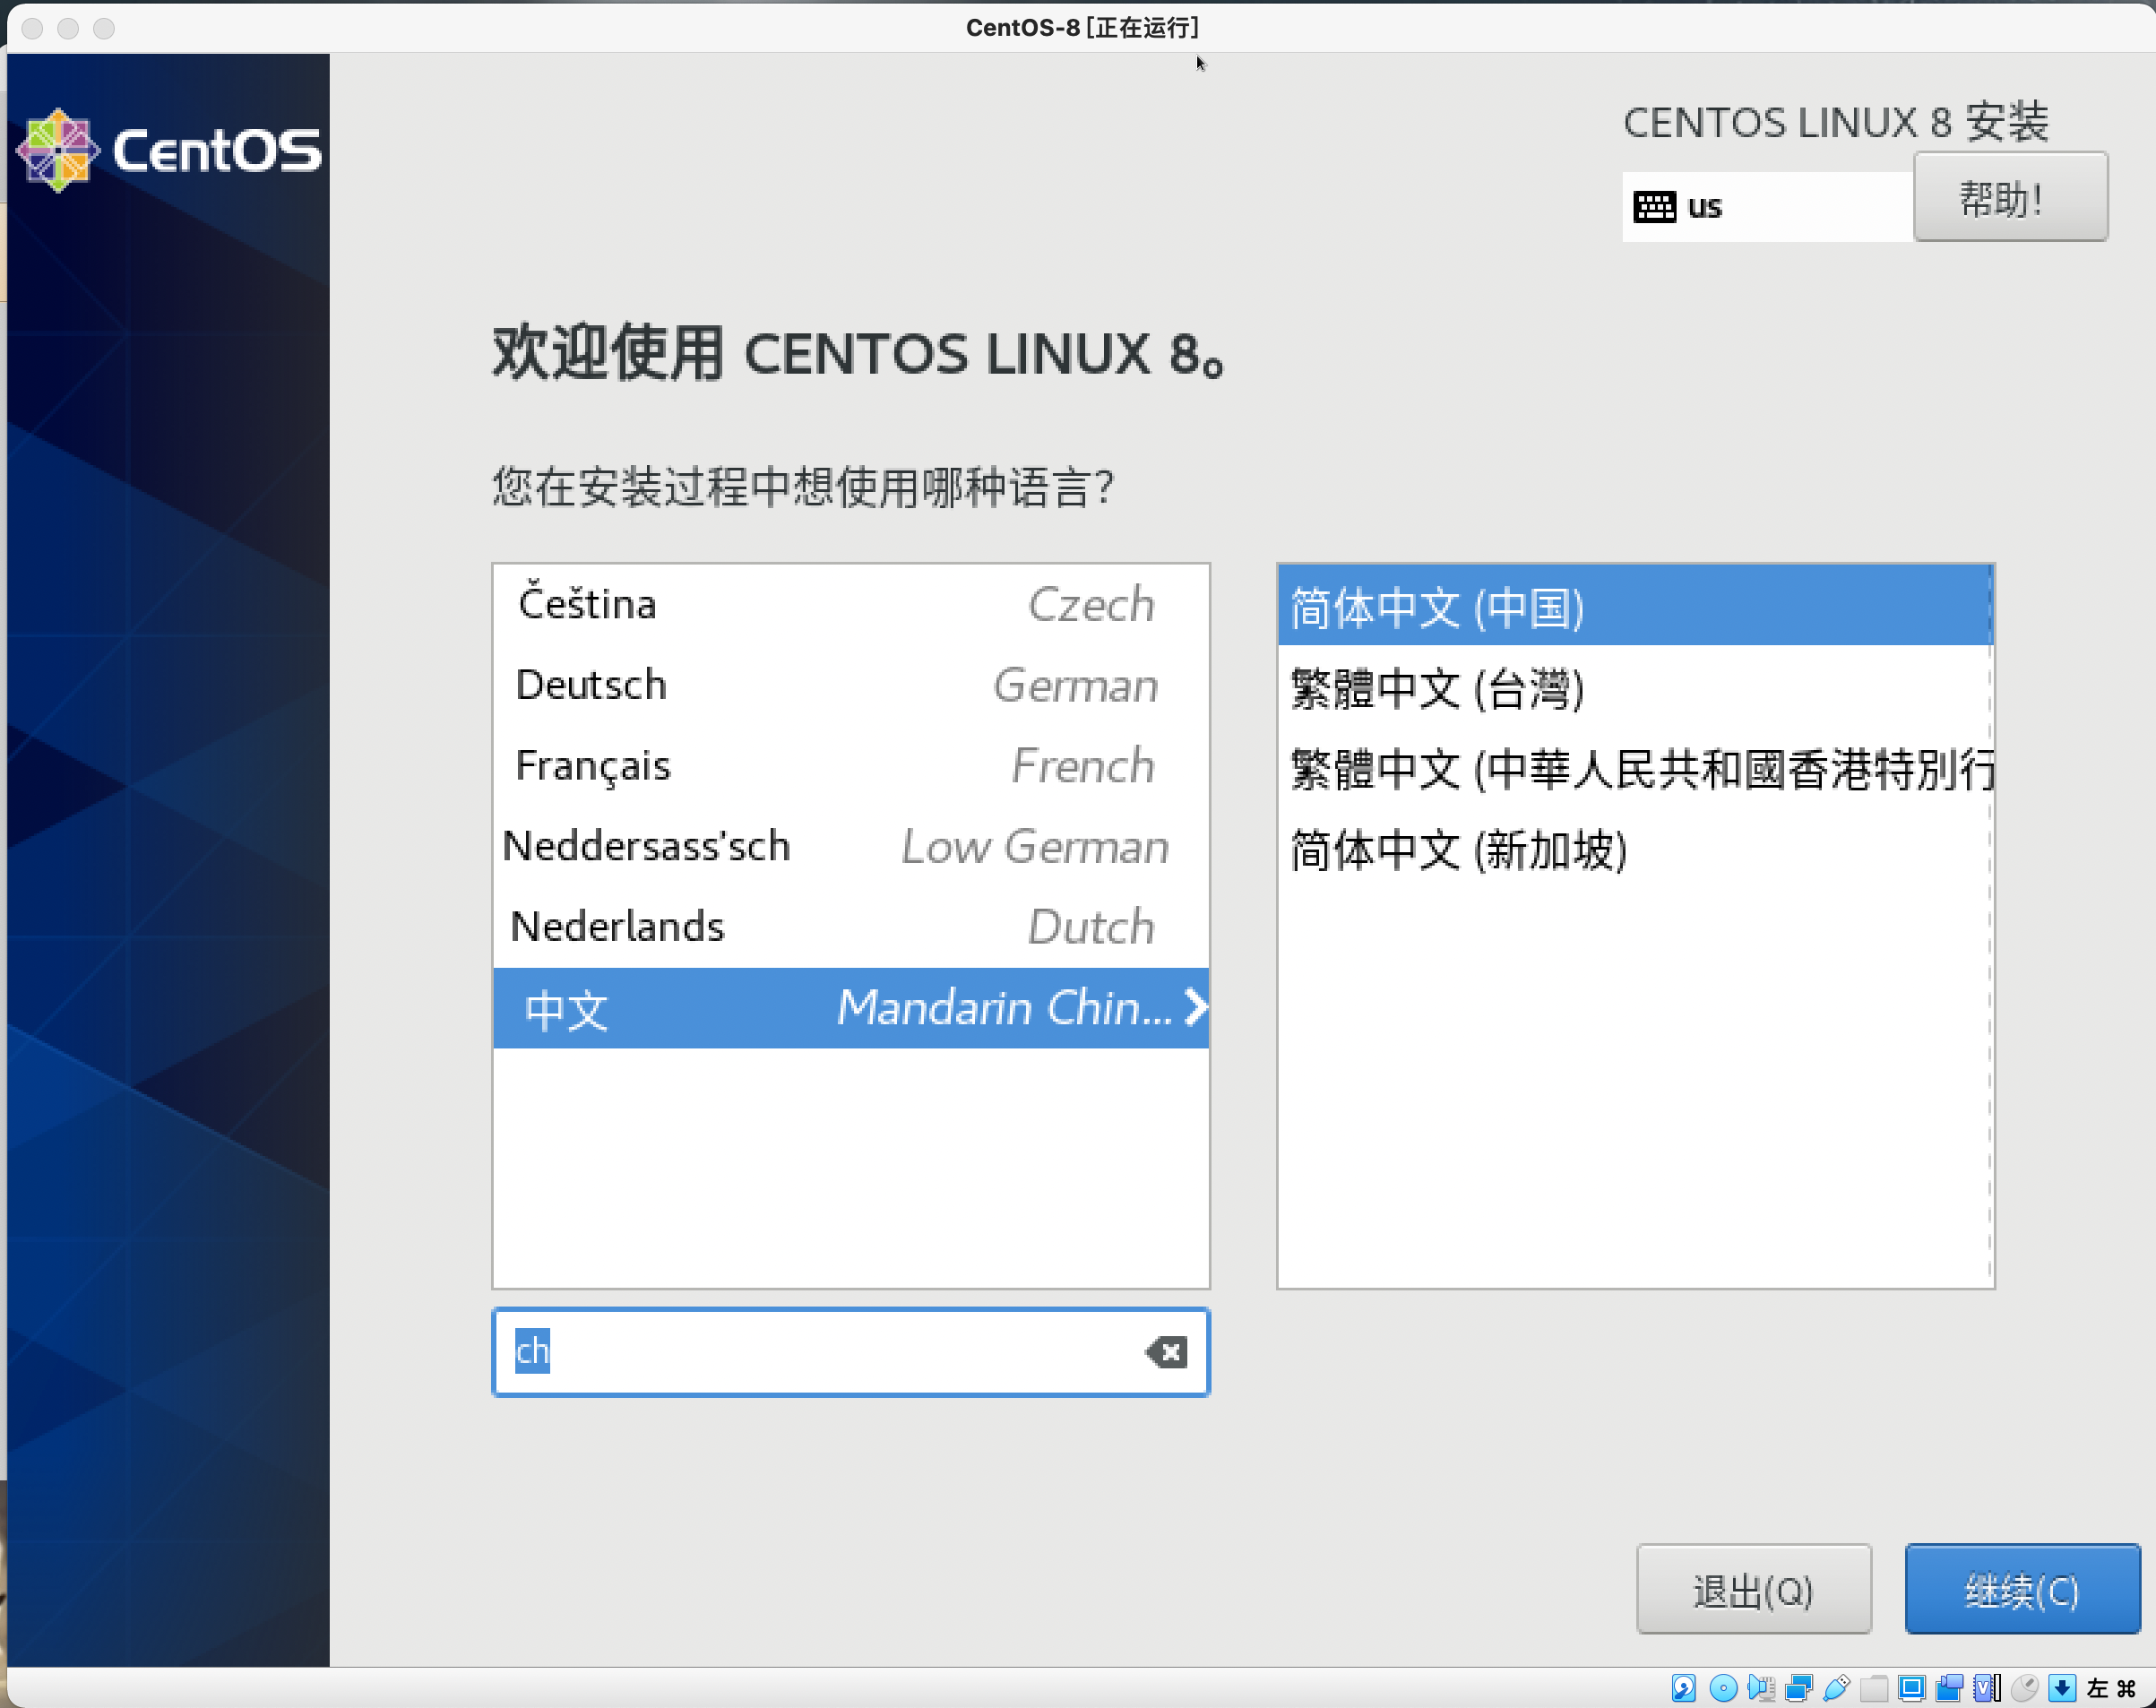Click the hard disk activity status icon
Image resolution: width=2156 pixels, height=1708 pixels.
pos(1684,1688)
